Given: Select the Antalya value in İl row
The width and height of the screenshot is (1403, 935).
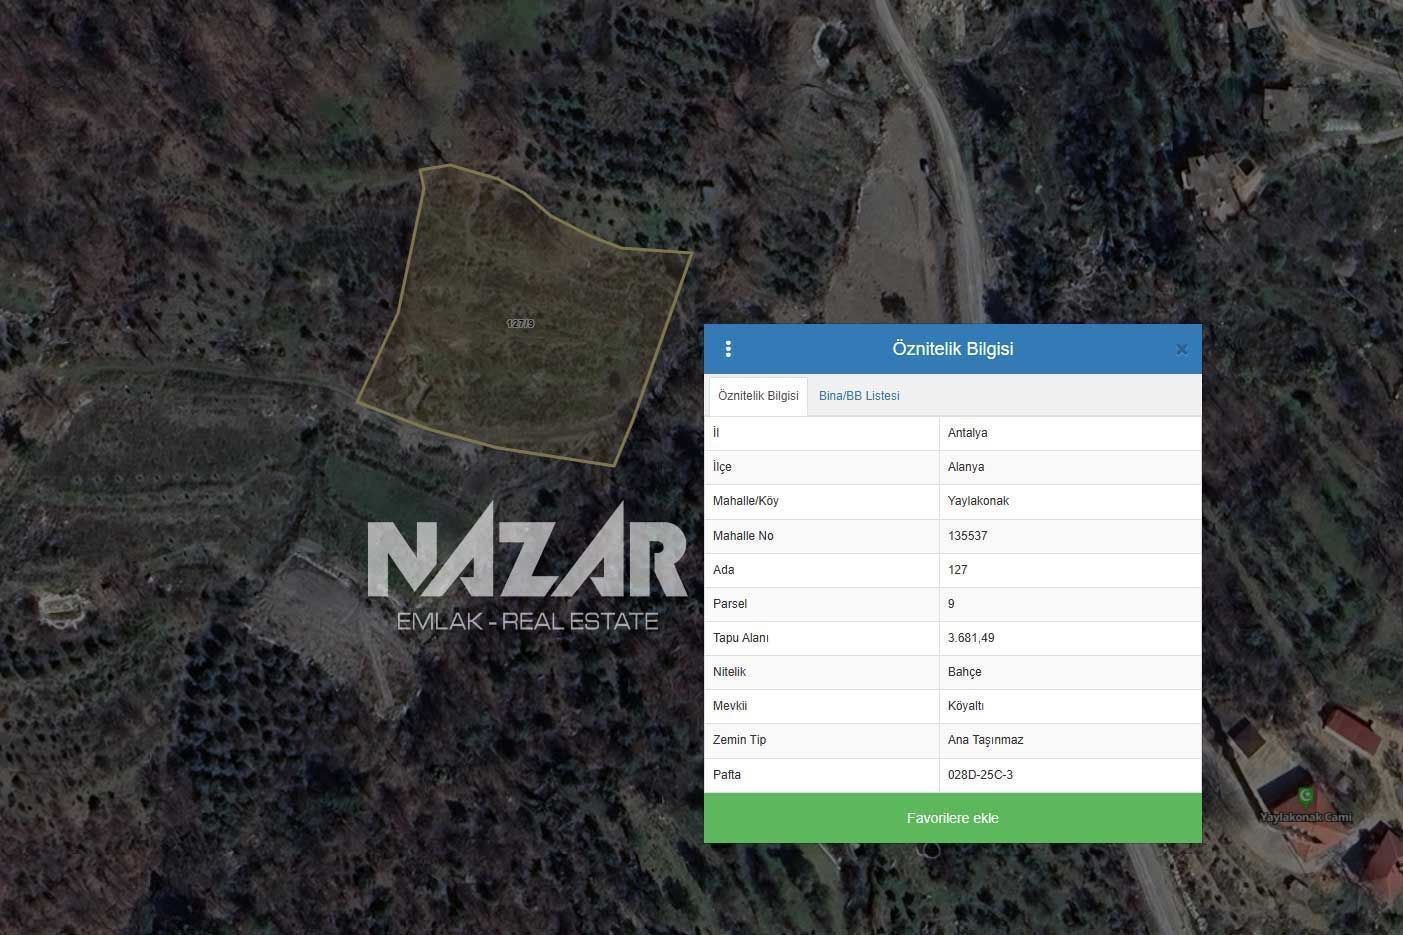Looking at the screenshot, I should [967, 433].
